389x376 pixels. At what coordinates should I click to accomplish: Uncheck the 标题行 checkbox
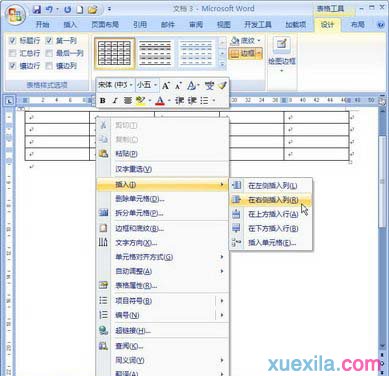point(12,41)
